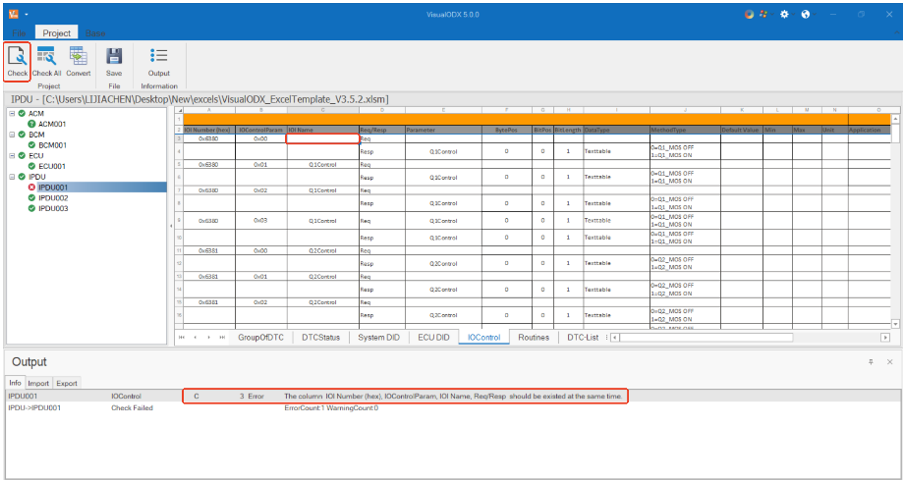Save the file using the Save icon
Image resolution: width=906 pixels, height=481 pixels.
[x=114, y=60]
